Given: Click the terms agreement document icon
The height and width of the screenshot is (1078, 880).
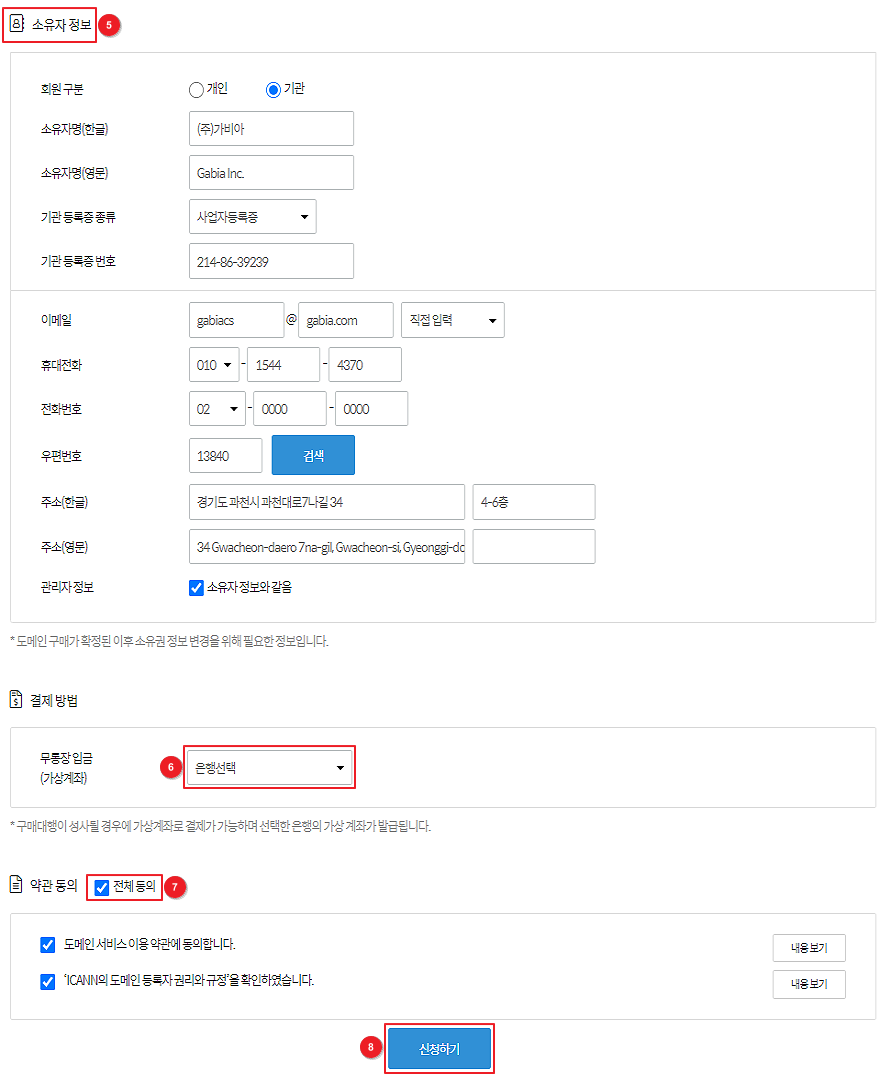Looking at the screenshot, I should click(16, 884).
